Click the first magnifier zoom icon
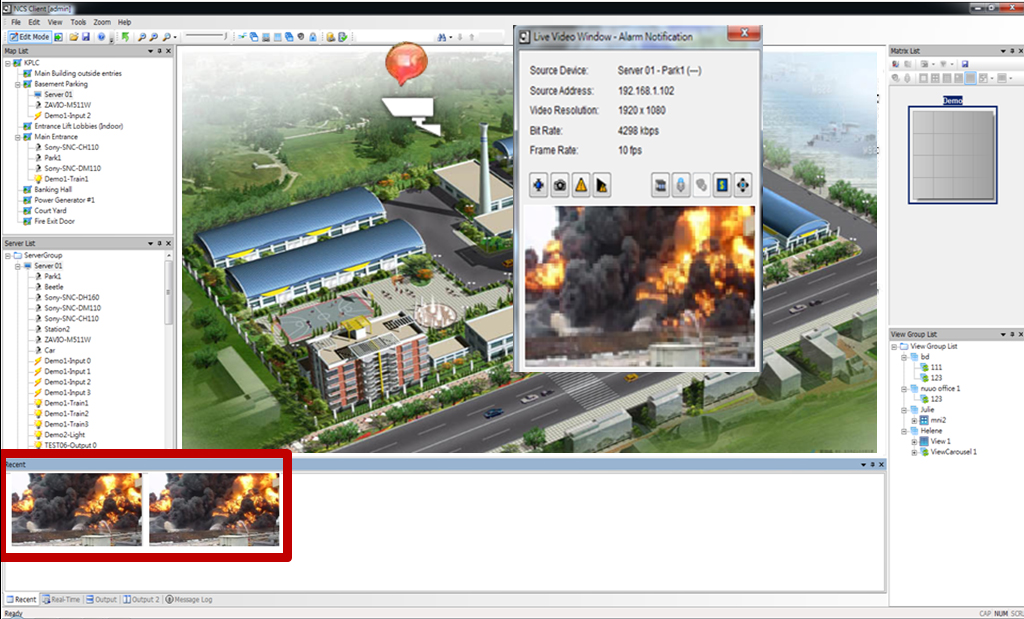 tap(142, 37)
